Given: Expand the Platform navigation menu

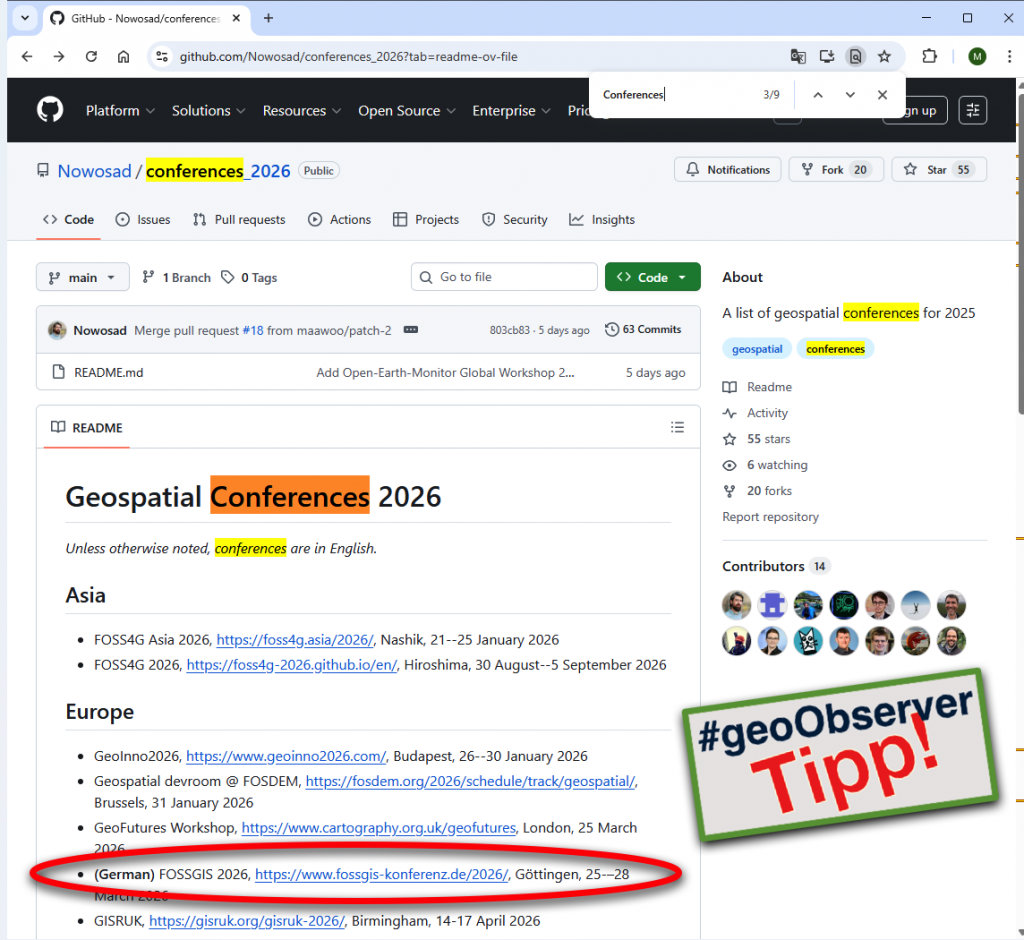Looking at the screenshot, I should click(x=120, y=111).
